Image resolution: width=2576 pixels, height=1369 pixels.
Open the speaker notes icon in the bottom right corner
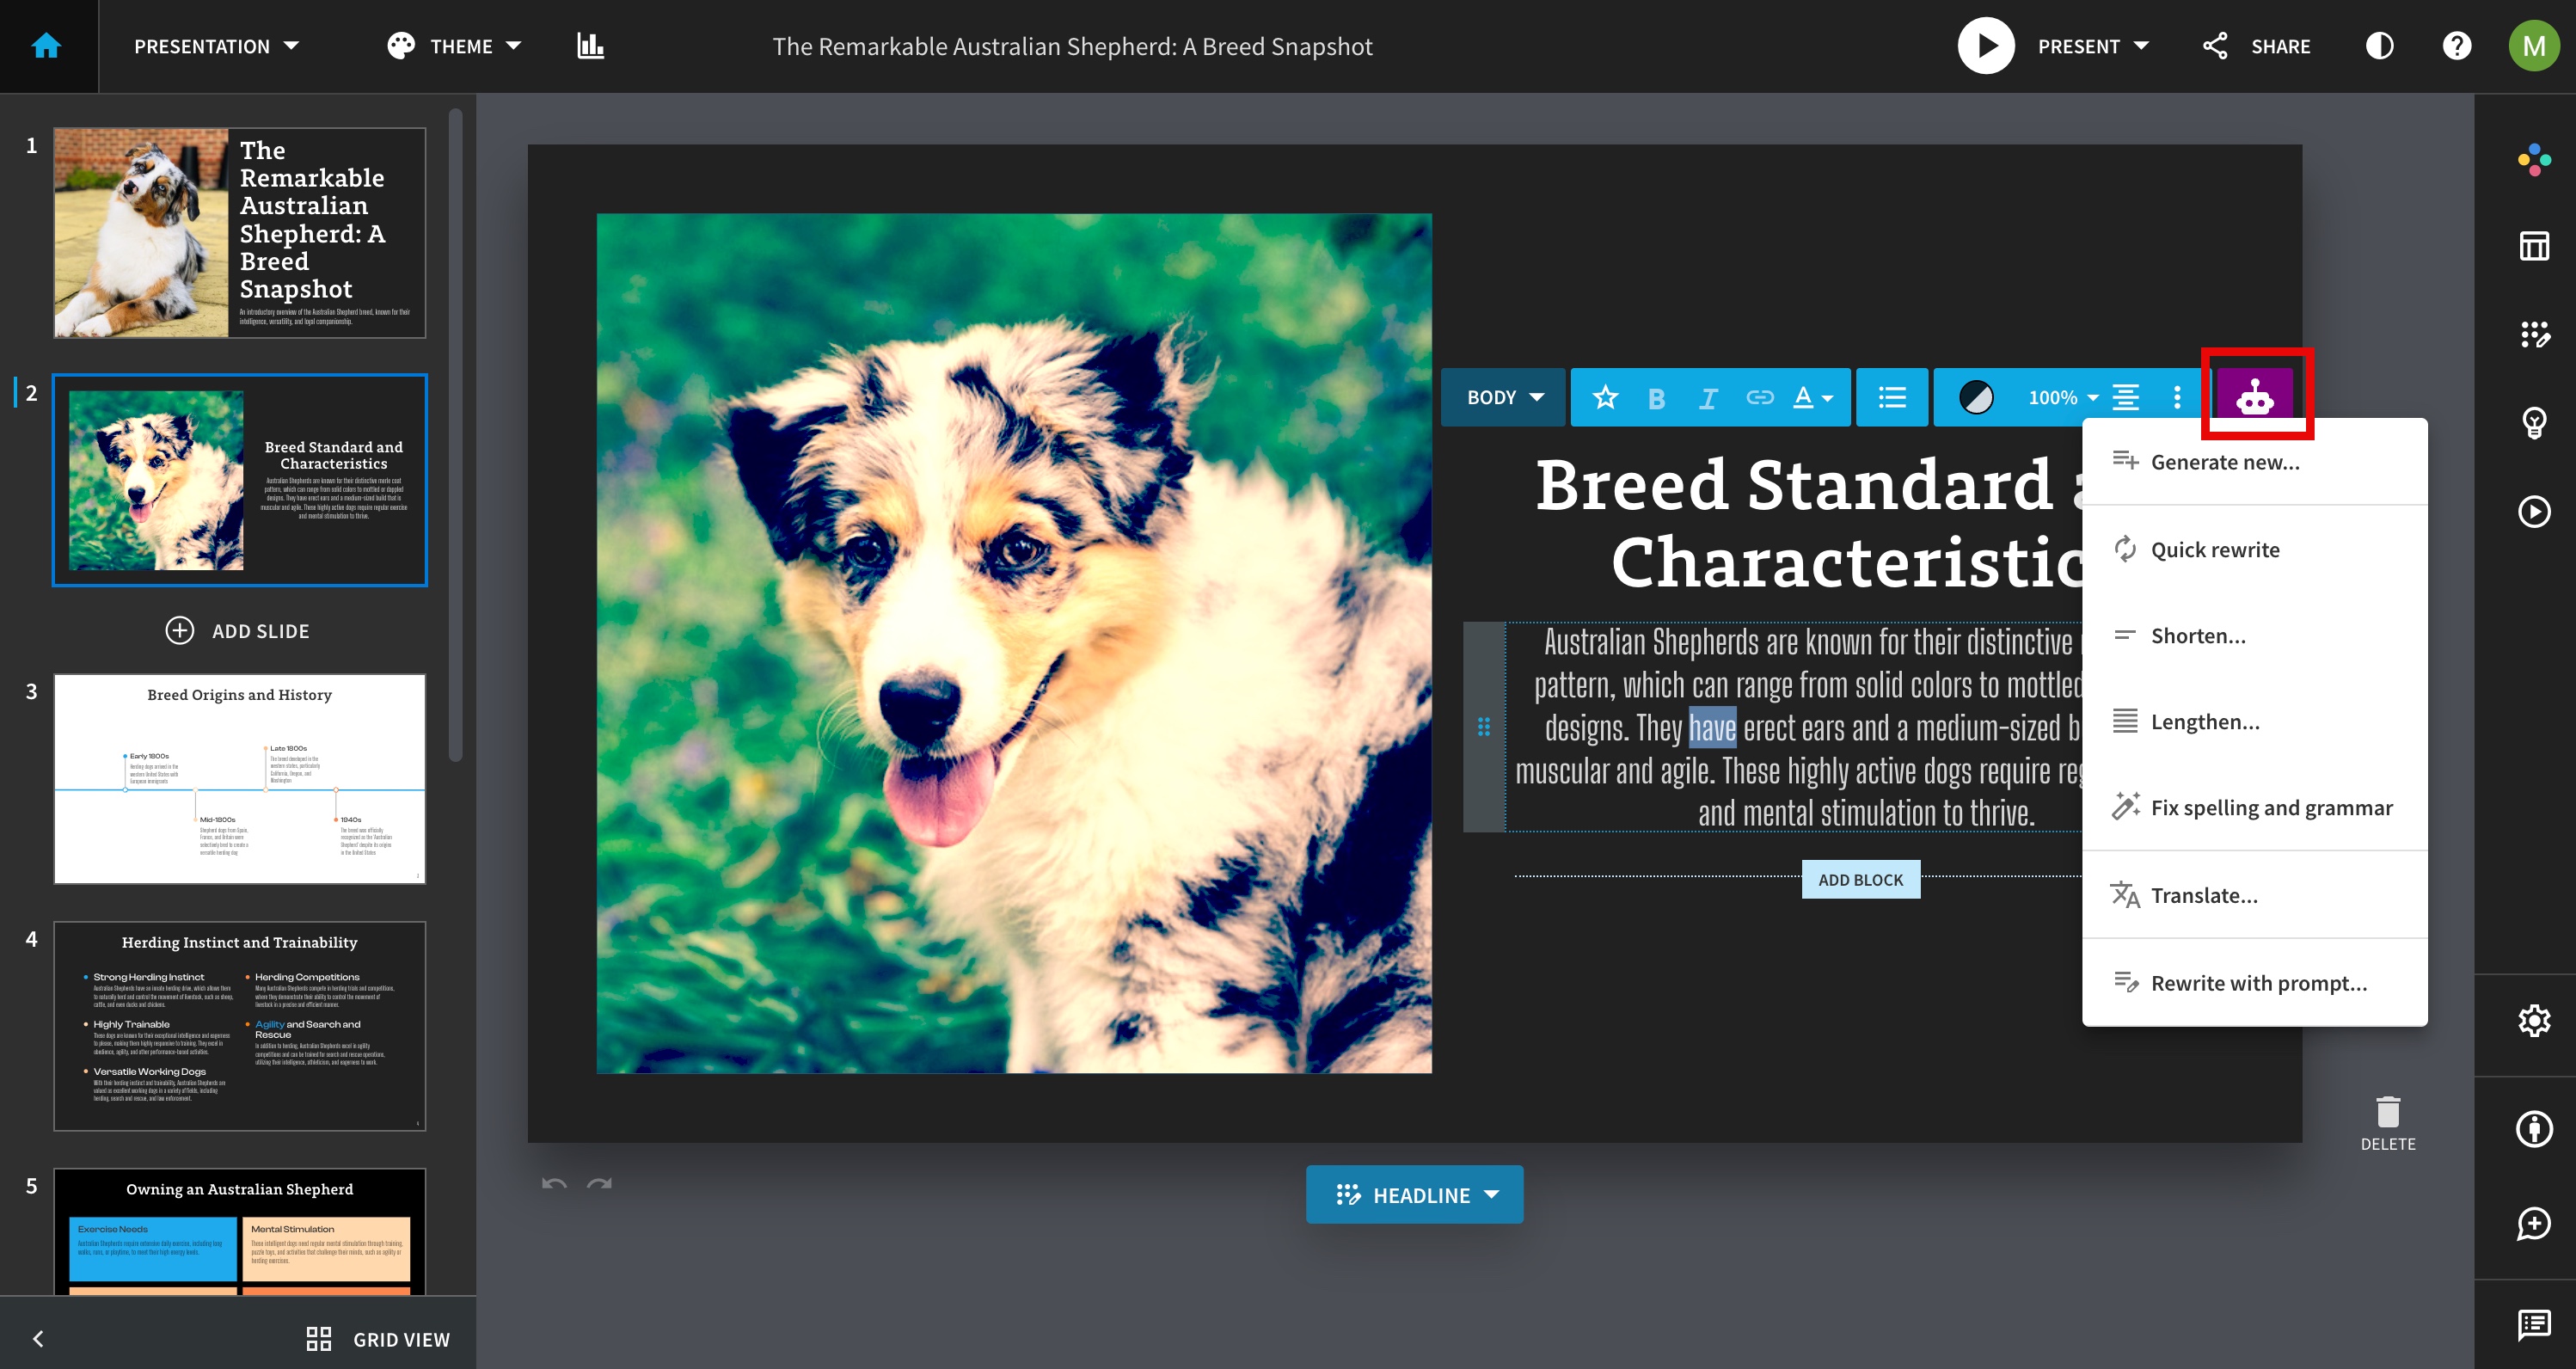(x=2533, y=1325)
